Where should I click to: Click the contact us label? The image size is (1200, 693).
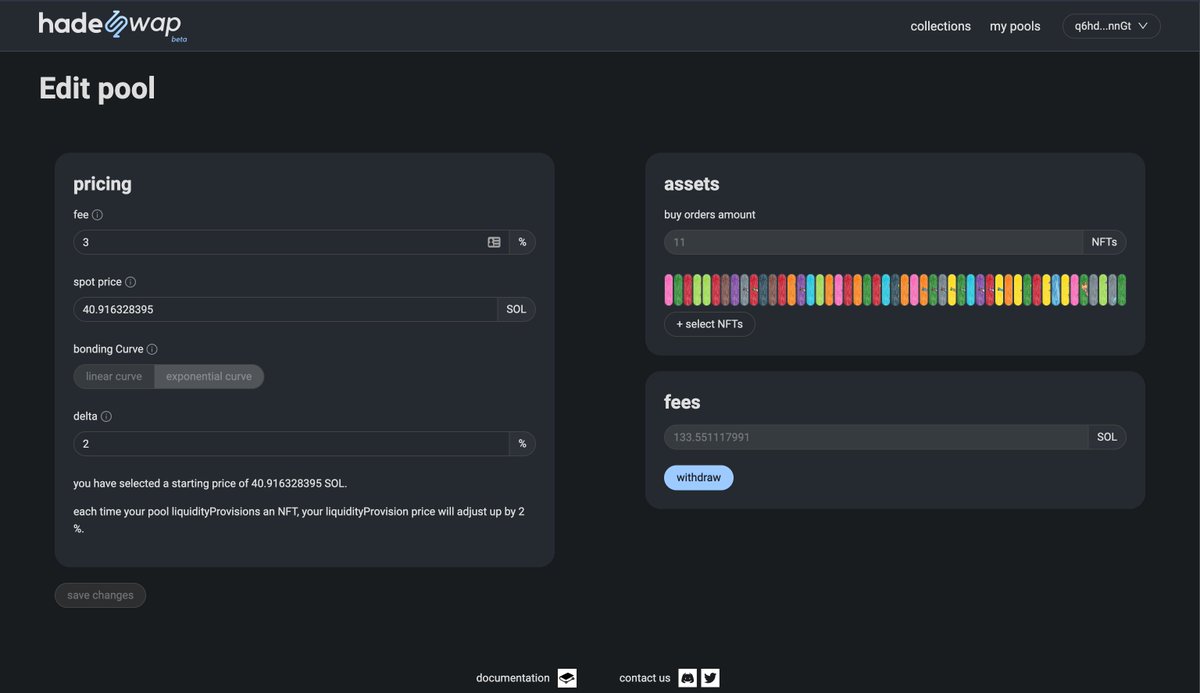tap(645, 678)
